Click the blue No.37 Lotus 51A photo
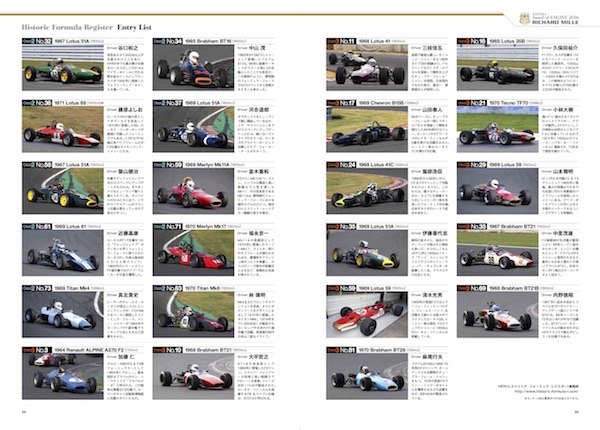Viewport: 600px width, 430px height. [193, 129]
